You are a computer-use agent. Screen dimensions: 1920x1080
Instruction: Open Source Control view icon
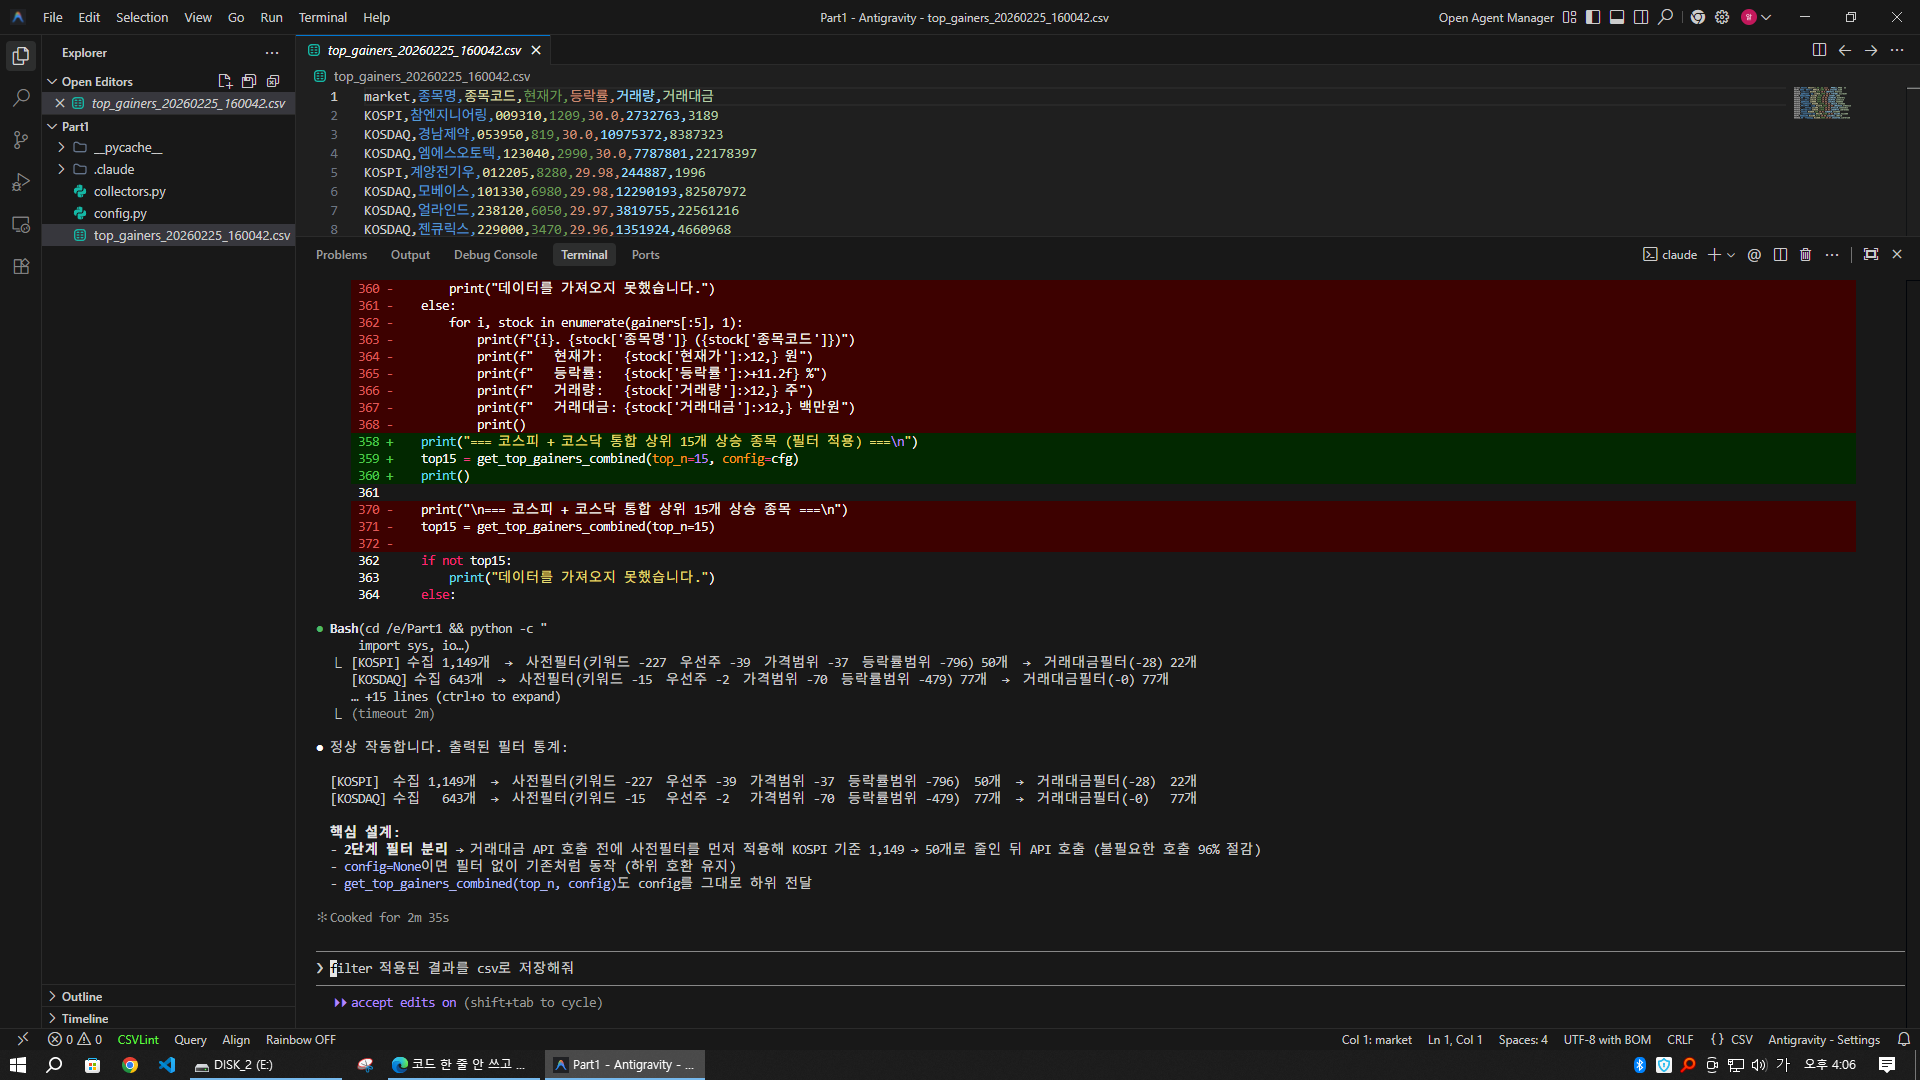click(21, 140)
